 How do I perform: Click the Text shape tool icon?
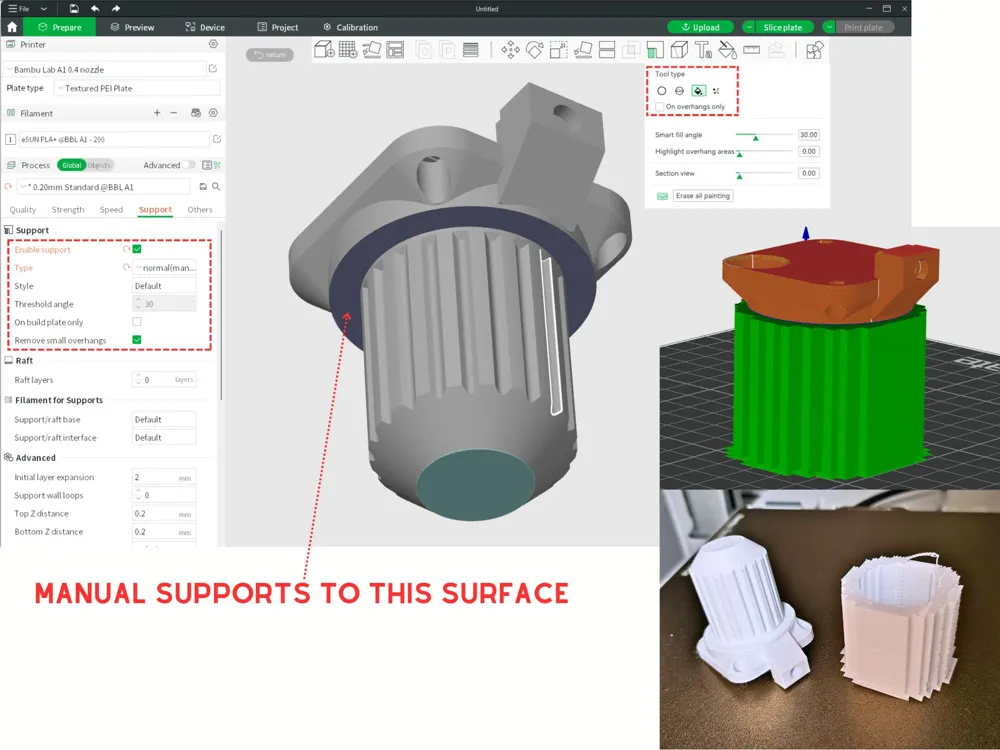[703, 50]
